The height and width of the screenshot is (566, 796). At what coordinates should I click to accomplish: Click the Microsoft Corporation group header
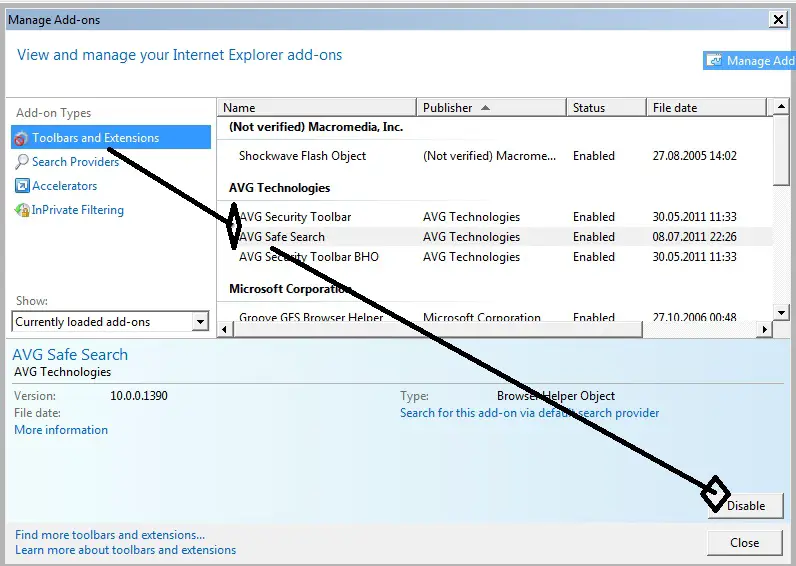290,289
